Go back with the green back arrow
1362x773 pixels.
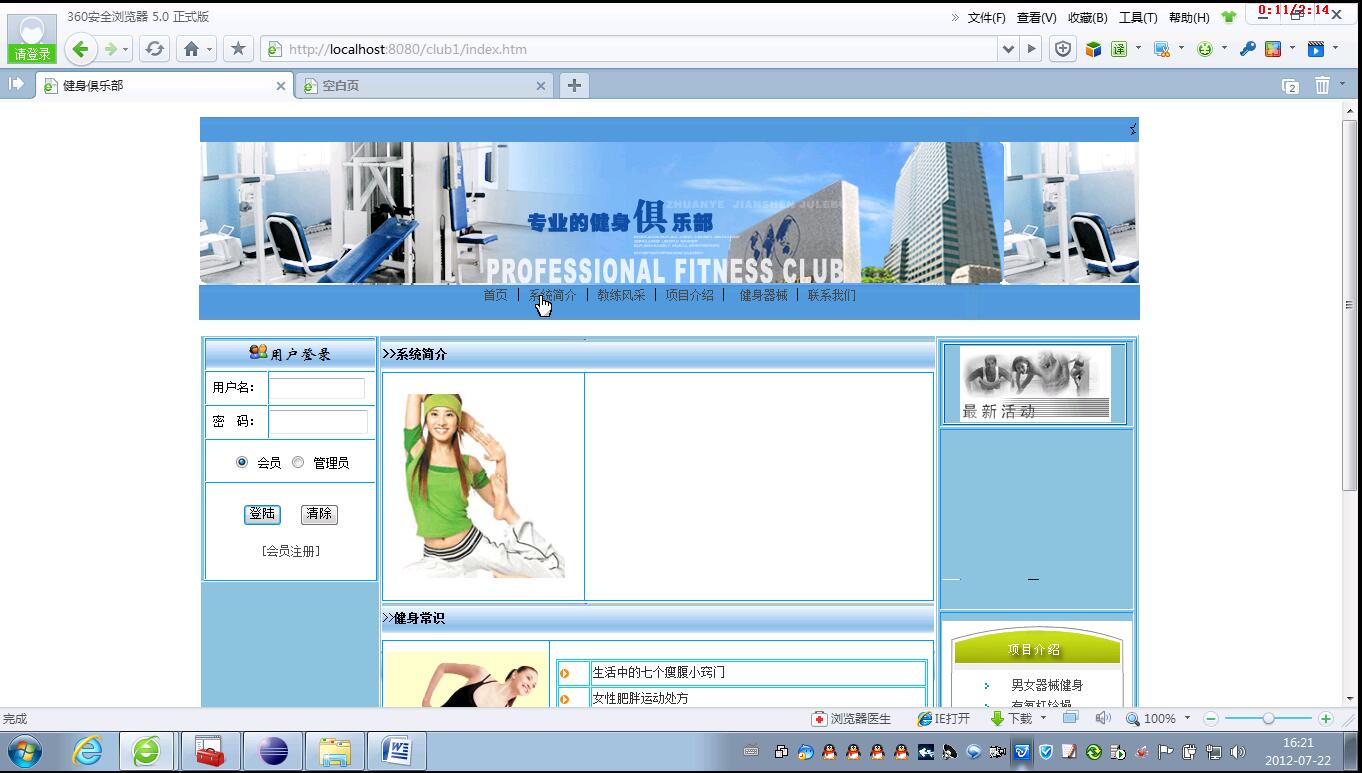tap(80, 49)
